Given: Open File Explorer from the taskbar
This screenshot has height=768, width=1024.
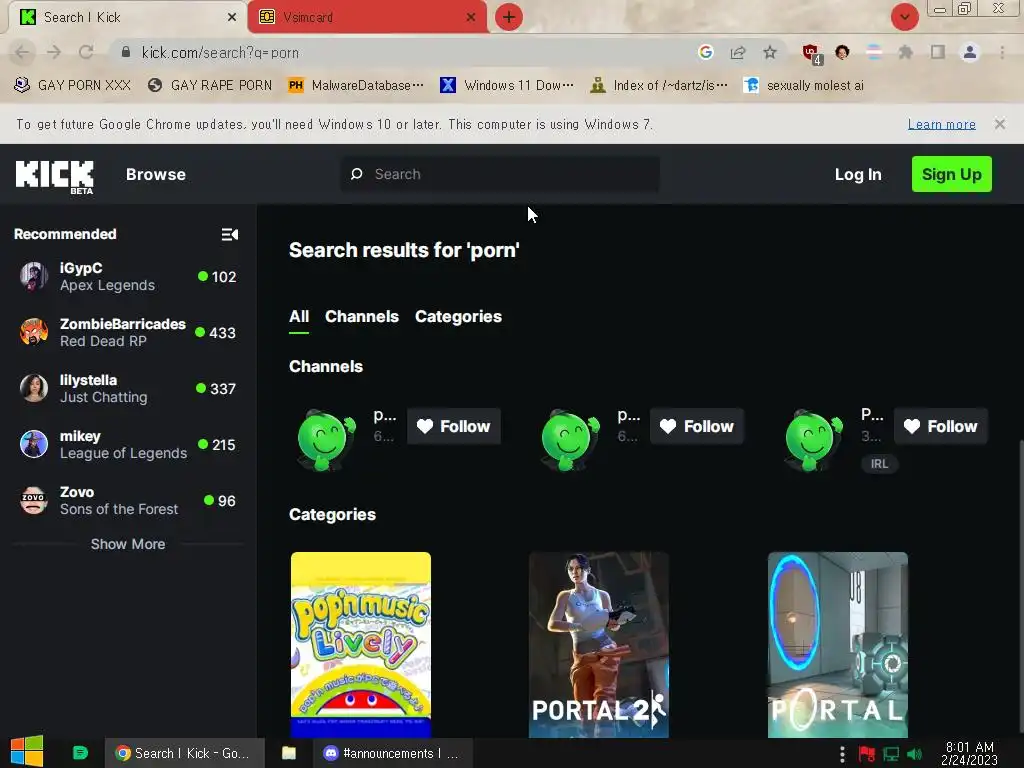Looking at the screenshot, I should point(289,753).
